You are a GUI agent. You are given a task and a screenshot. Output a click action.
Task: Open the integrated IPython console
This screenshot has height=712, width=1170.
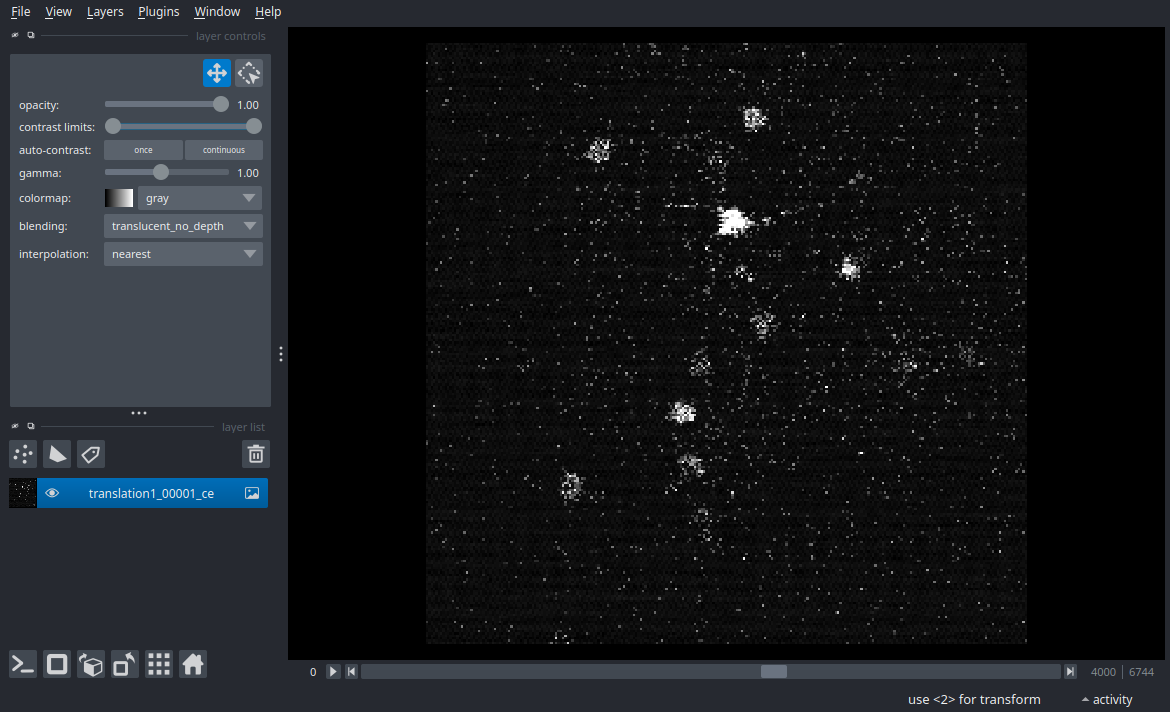[22, 664]
